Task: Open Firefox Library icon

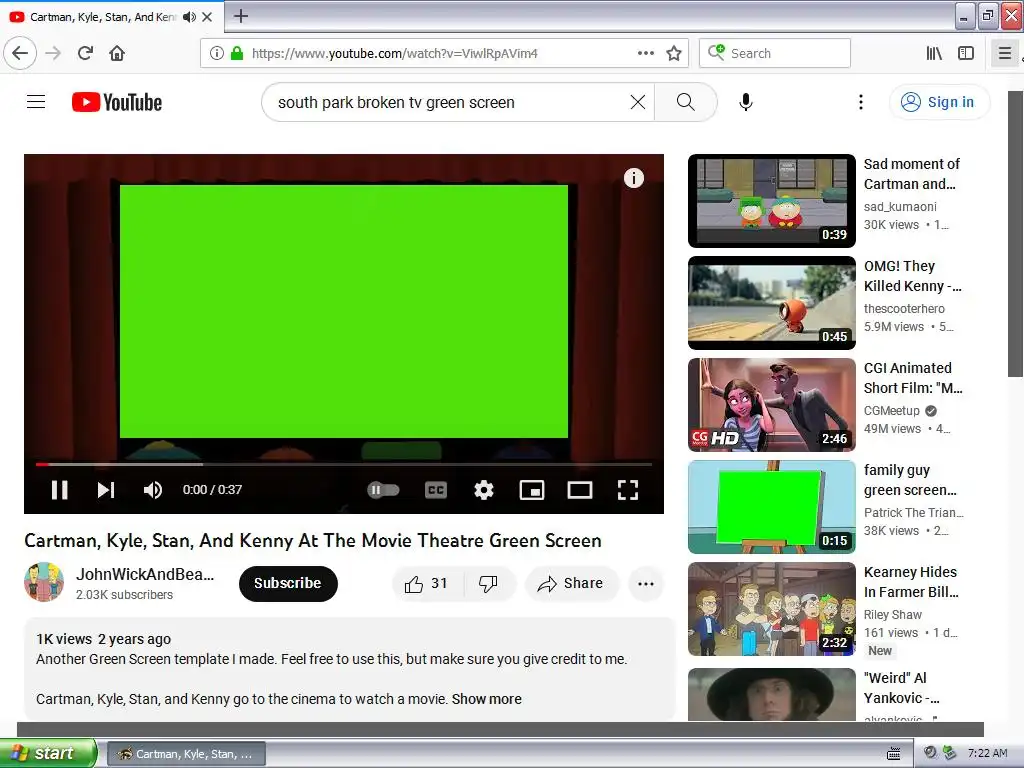Action: 934,53
